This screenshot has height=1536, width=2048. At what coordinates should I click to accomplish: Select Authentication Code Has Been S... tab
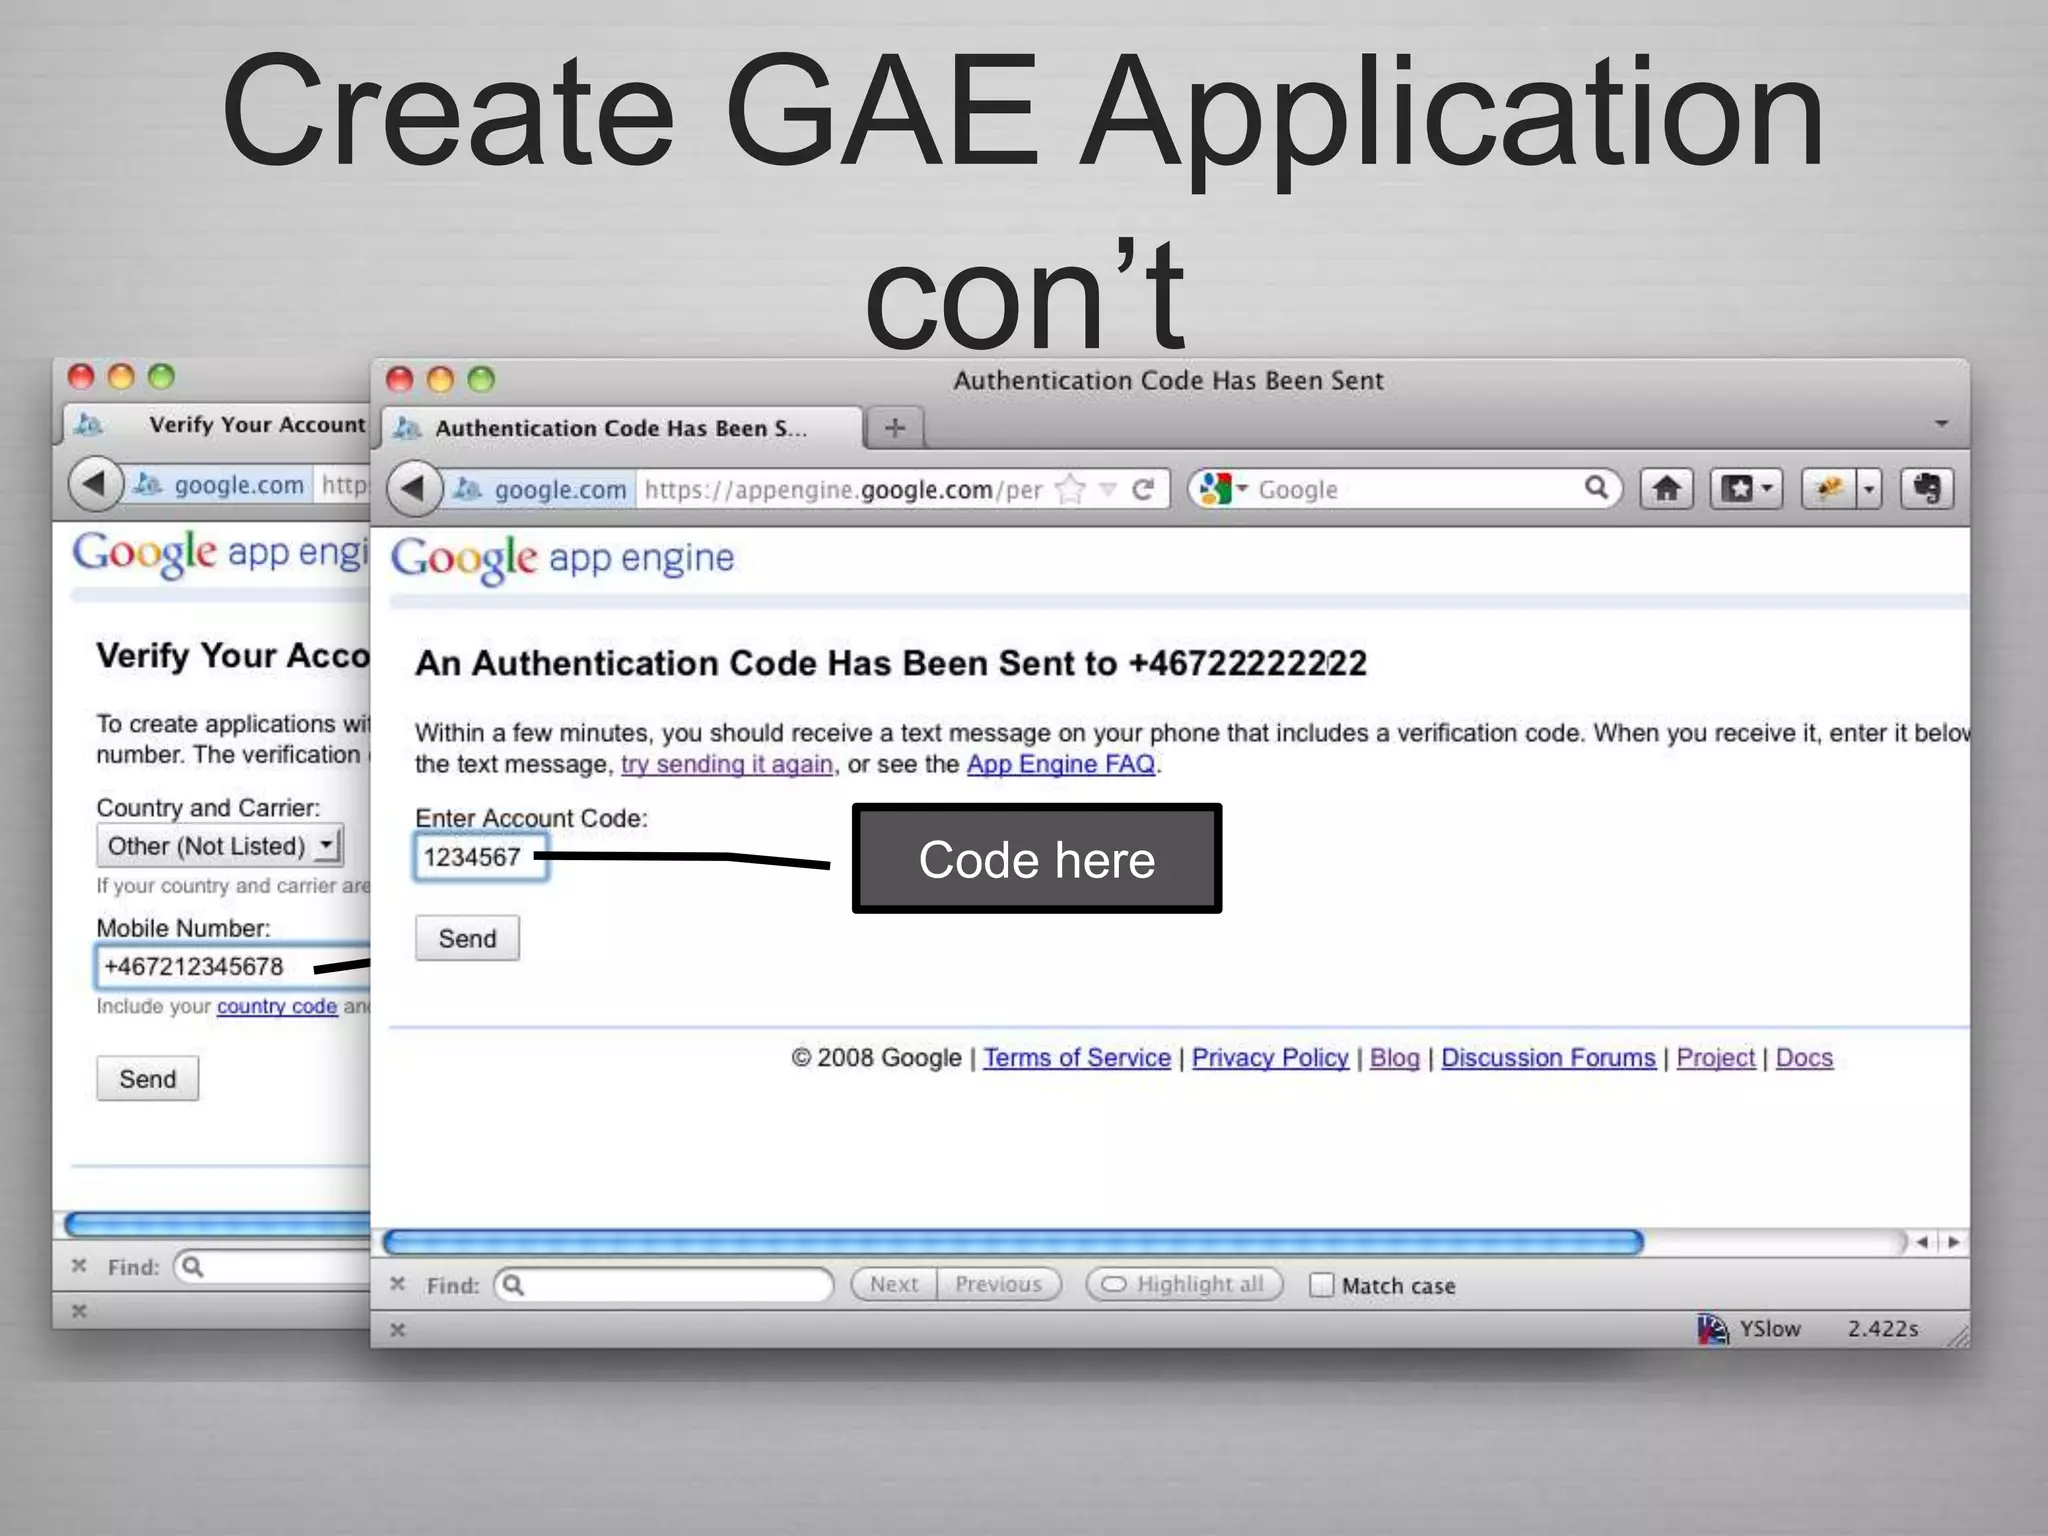620,428
